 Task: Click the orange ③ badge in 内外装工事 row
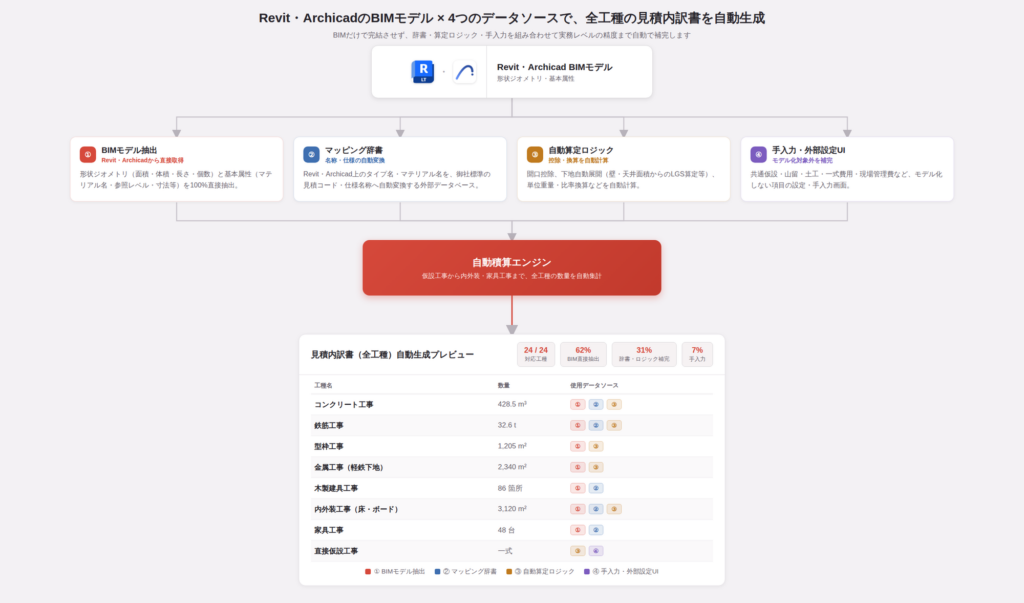coord(614,509)
